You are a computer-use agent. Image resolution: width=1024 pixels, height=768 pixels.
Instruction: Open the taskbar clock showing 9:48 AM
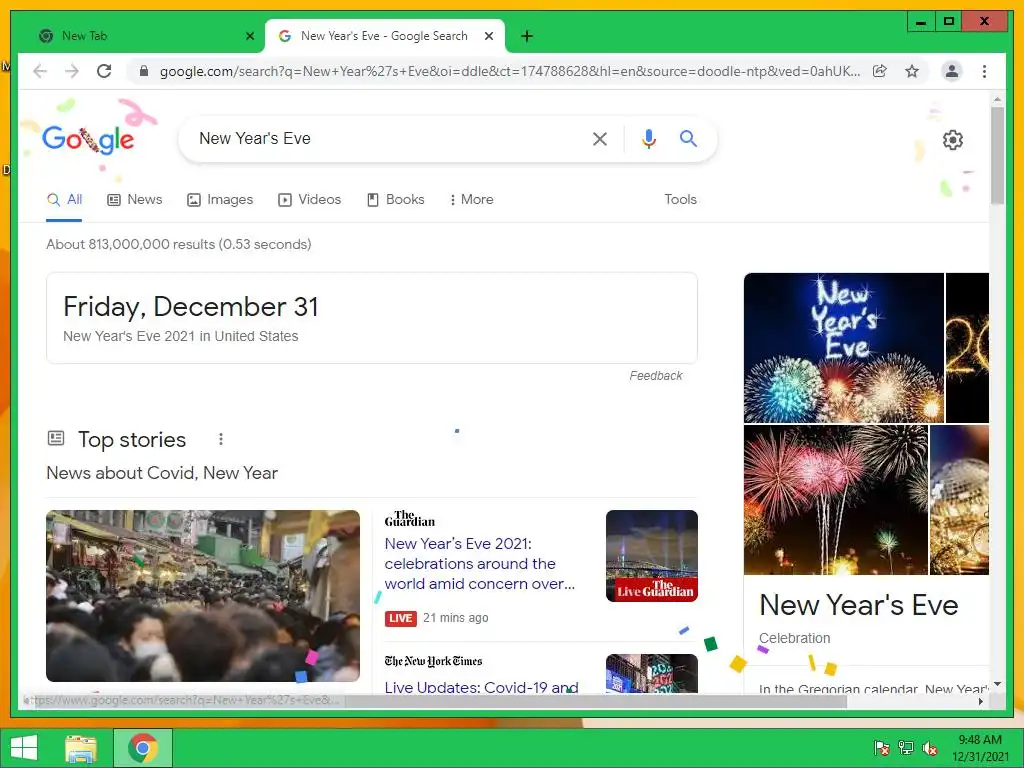point(980,748)
